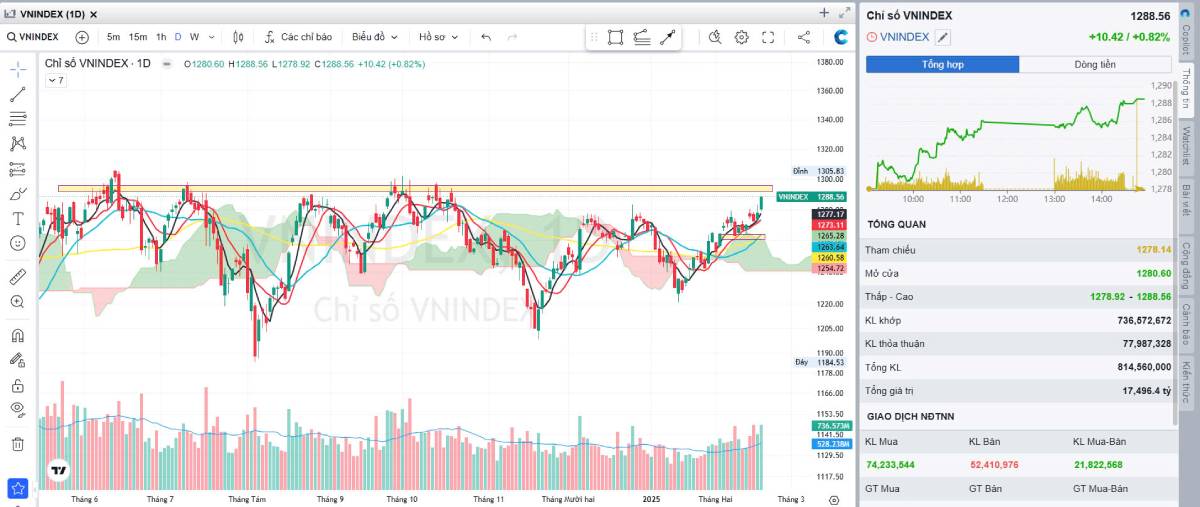The width and height of the screenshot is (1200, 507).
Task: Toggle the favorites star button
Action: [17, 489]
